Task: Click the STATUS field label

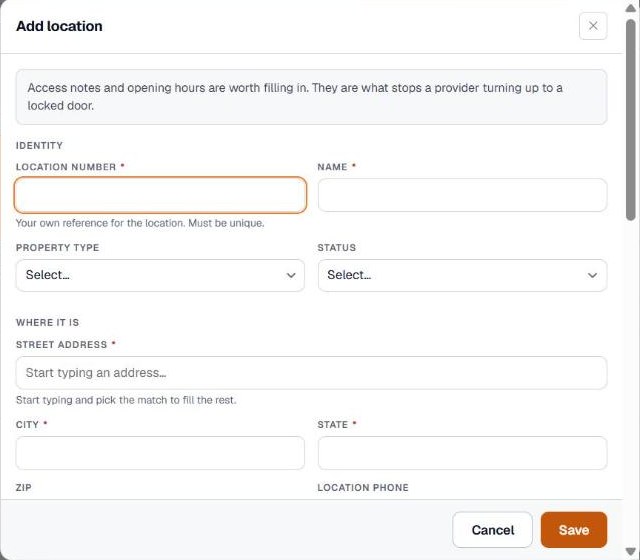Action: coord(337,248)
